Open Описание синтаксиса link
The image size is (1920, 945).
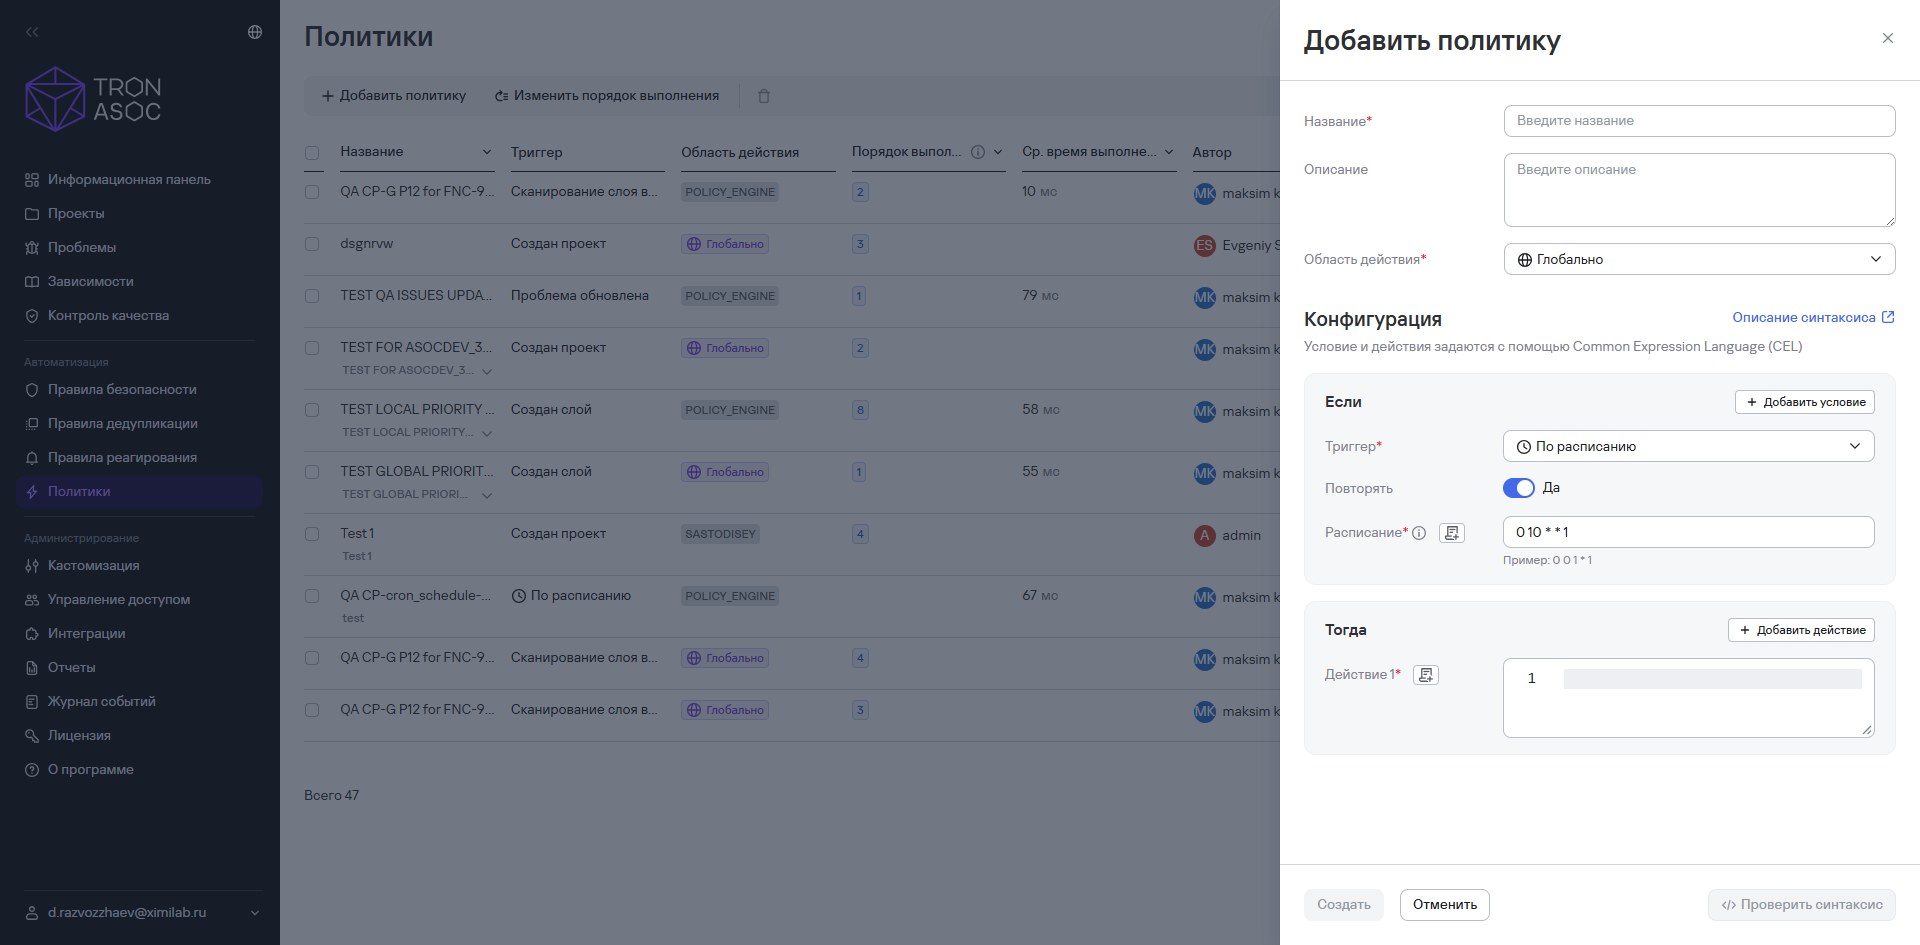point(1813,317)
